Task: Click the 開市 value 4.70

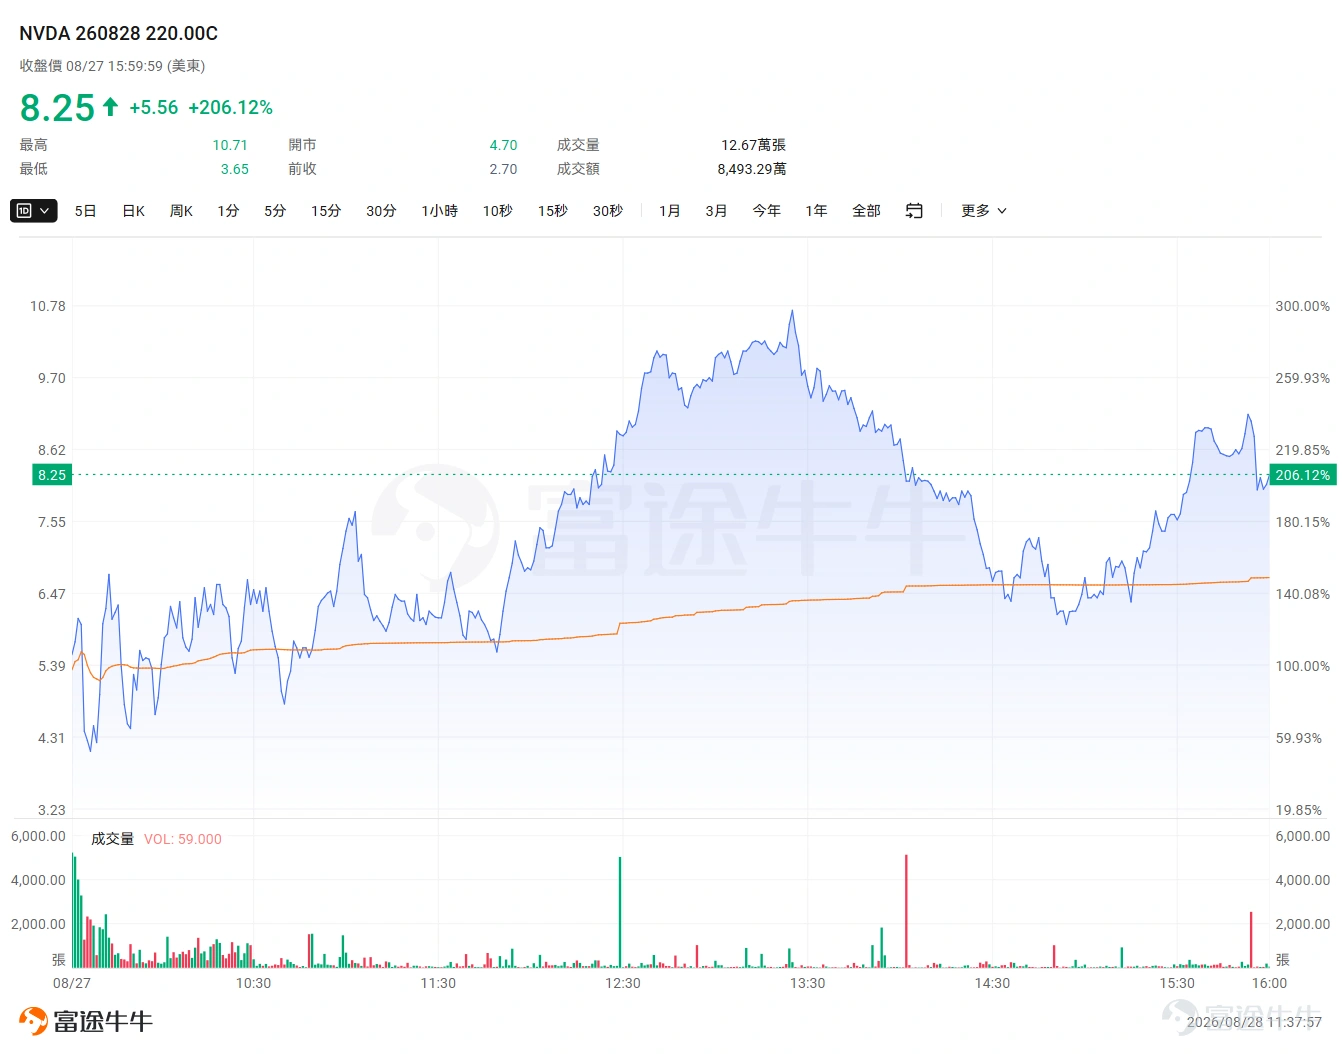Action: pos(504,145)
